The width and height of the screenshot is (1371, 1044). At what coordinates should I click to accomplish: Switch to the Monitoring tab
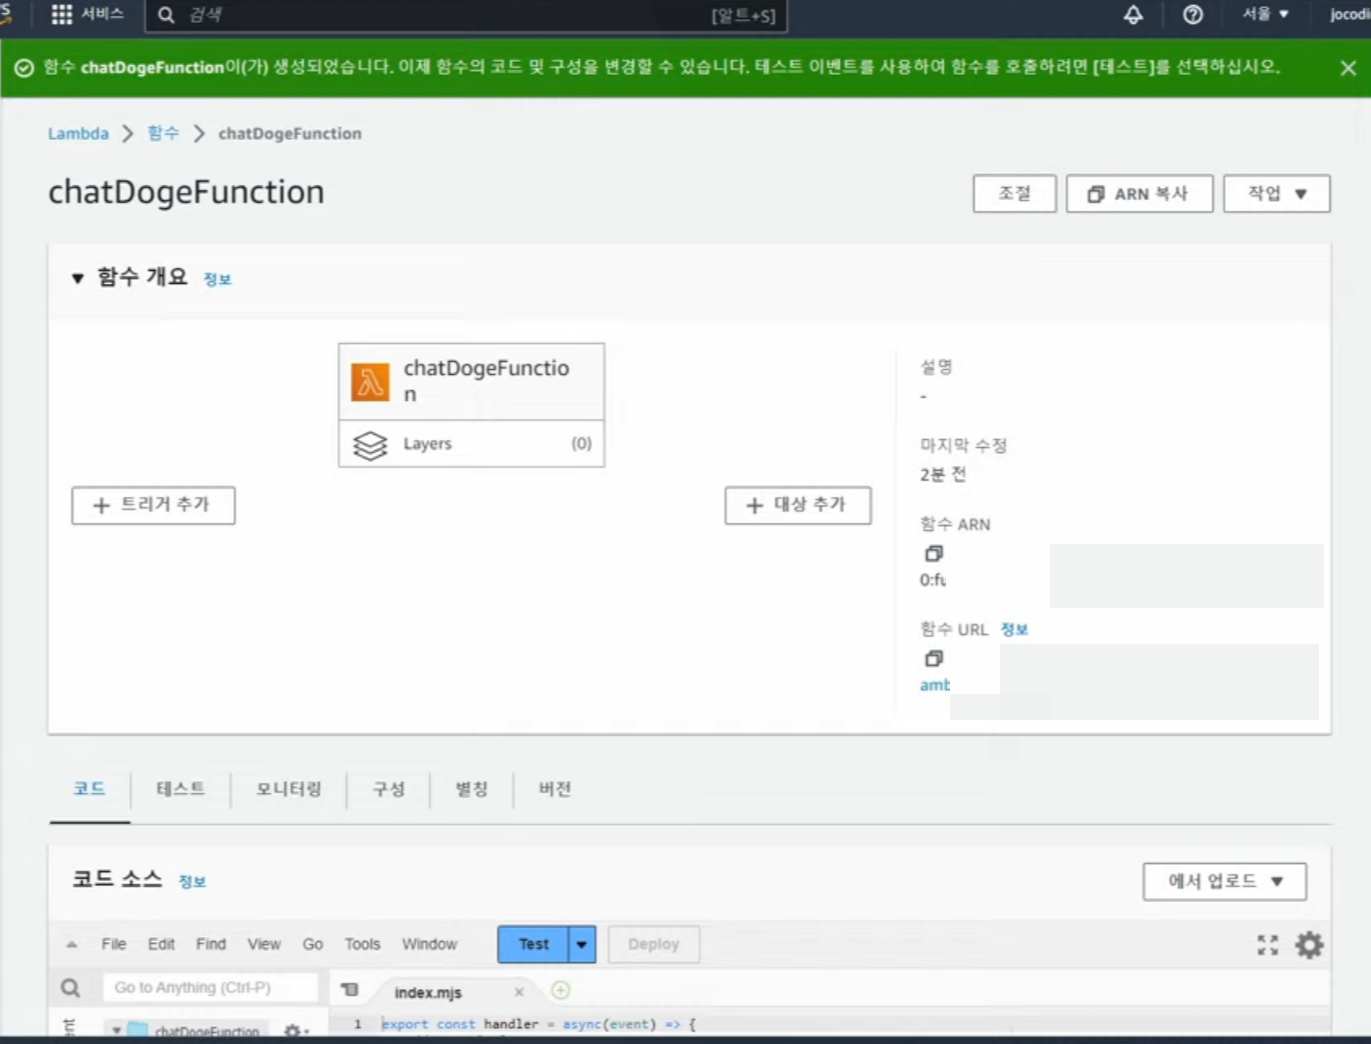pos(289,789)
